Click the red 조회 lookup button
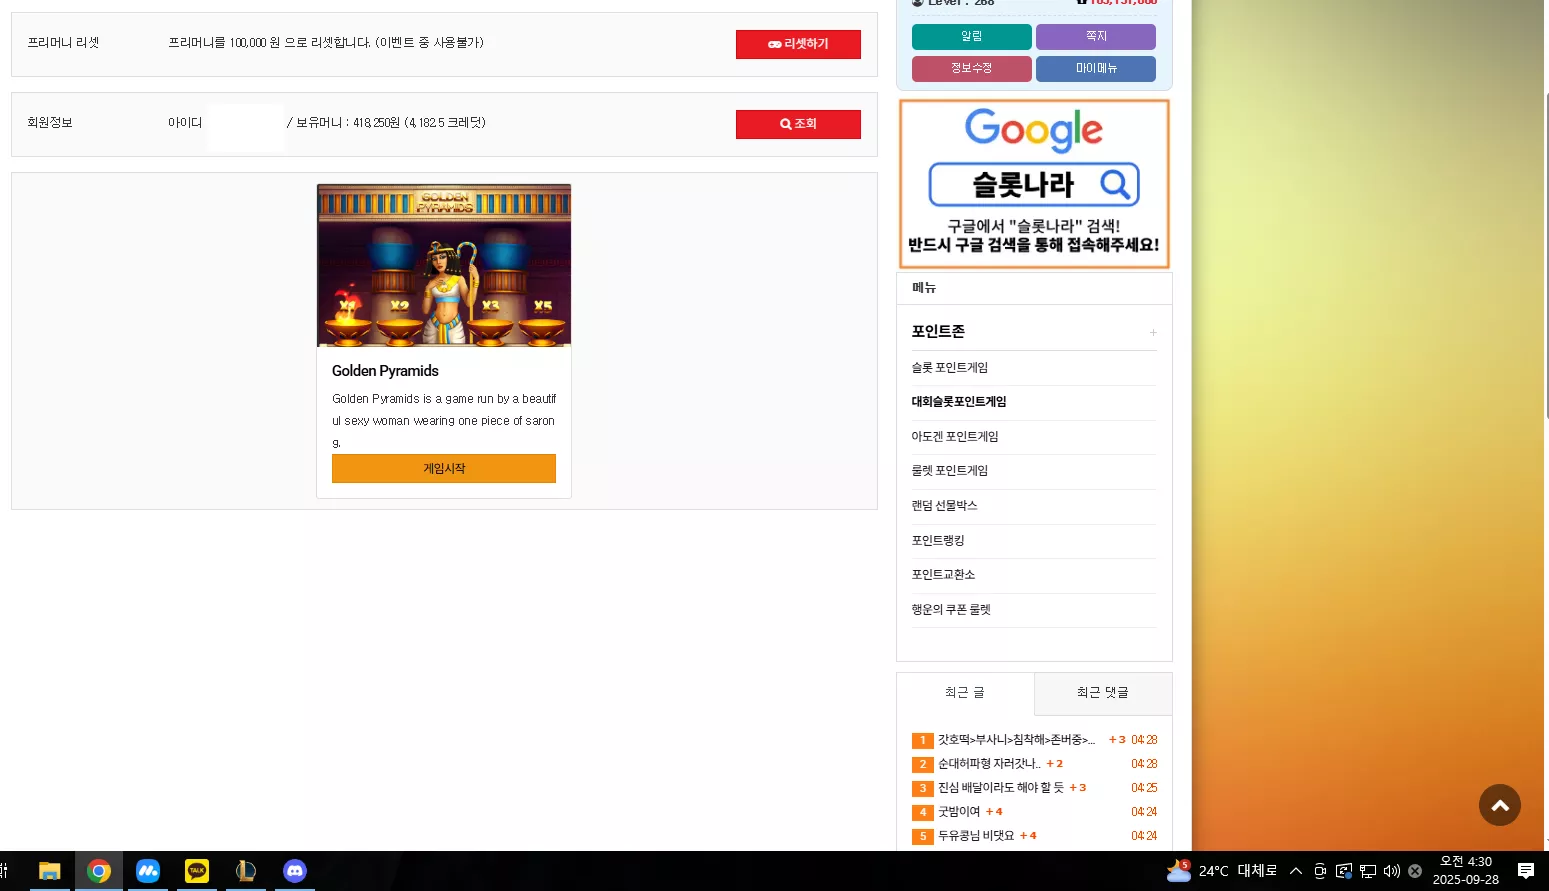1549x891 pixels. (798, 124)
